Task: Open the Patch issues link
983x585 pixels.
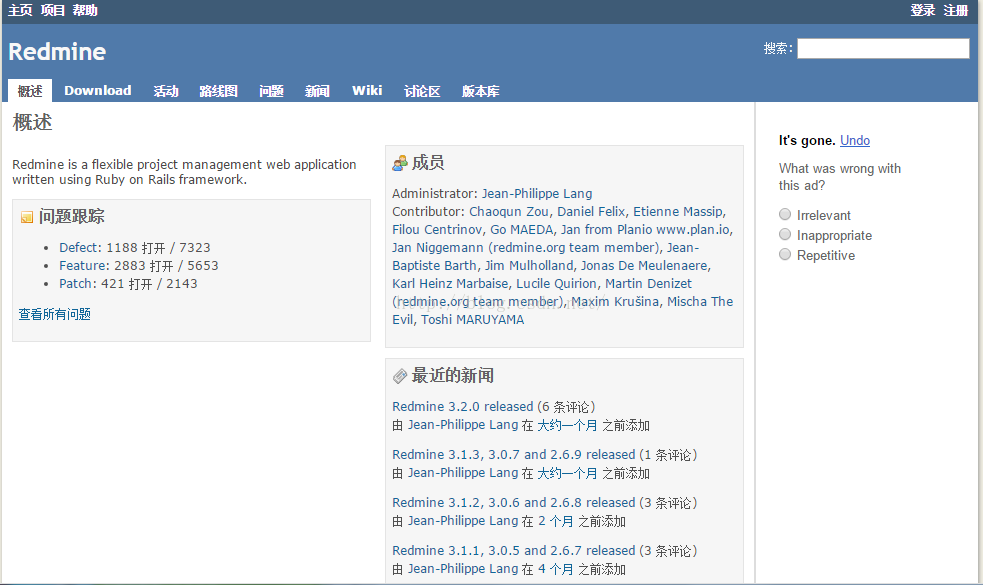Action: pyautogui.click(x=76, y=284)
